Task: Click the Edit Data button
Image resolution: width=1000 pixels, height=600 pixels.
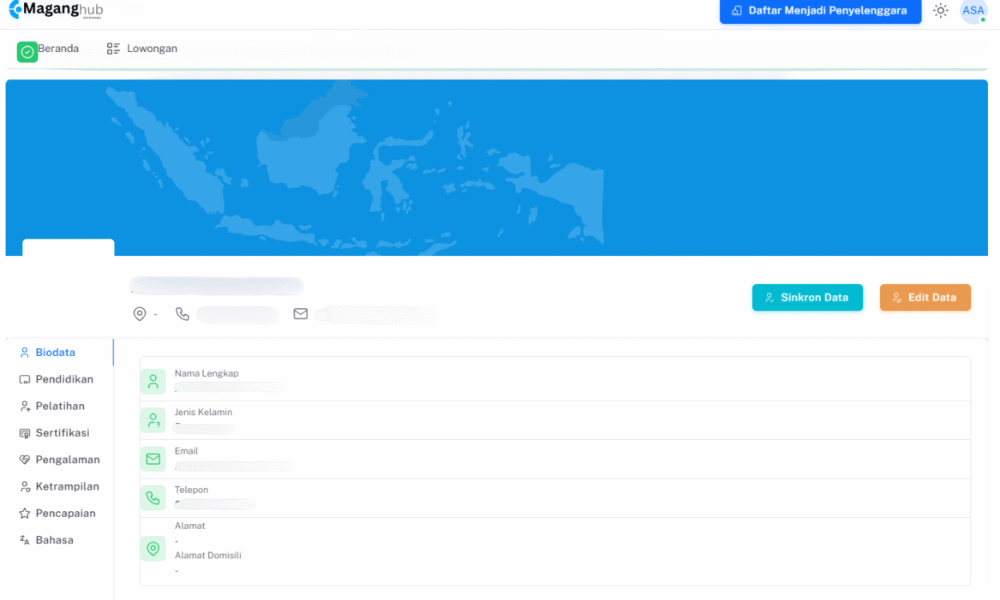Action: tap(925, 298)
